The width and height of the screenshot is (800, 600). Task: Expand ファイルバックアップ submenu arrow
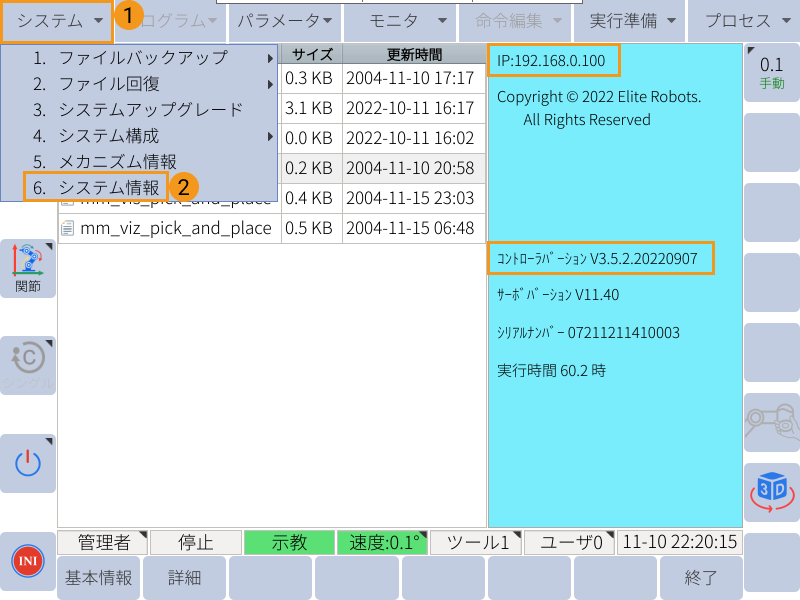pos(270,59)
